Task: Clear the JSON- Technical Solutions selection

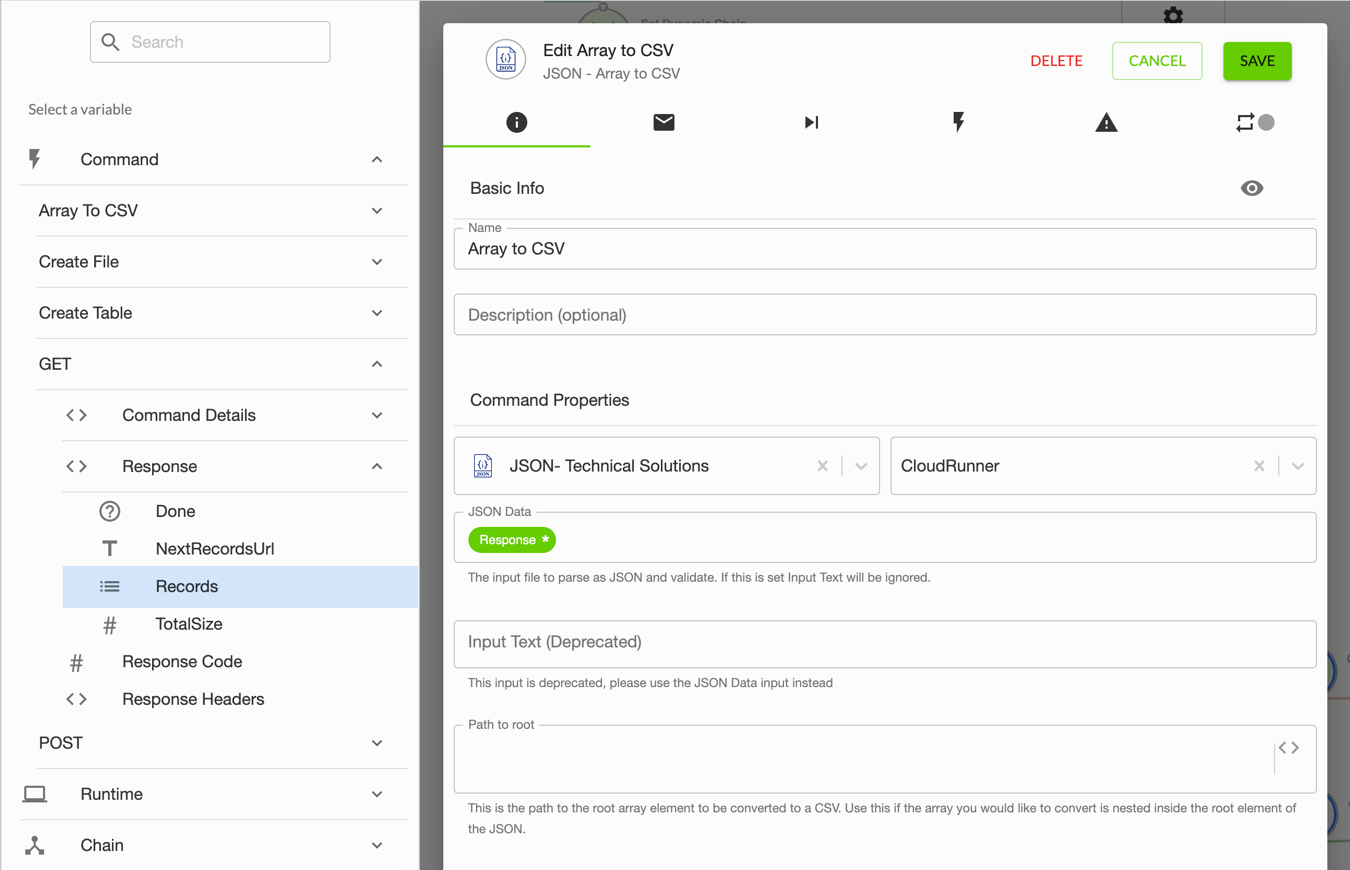Action: point(823,466)
